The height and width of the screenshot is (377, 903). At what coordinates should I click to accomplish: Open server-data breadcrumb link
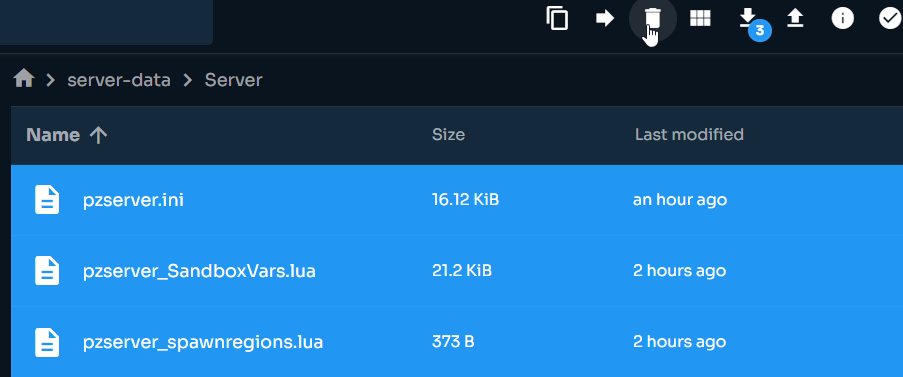pyautogui.click(x=119, y=79)
